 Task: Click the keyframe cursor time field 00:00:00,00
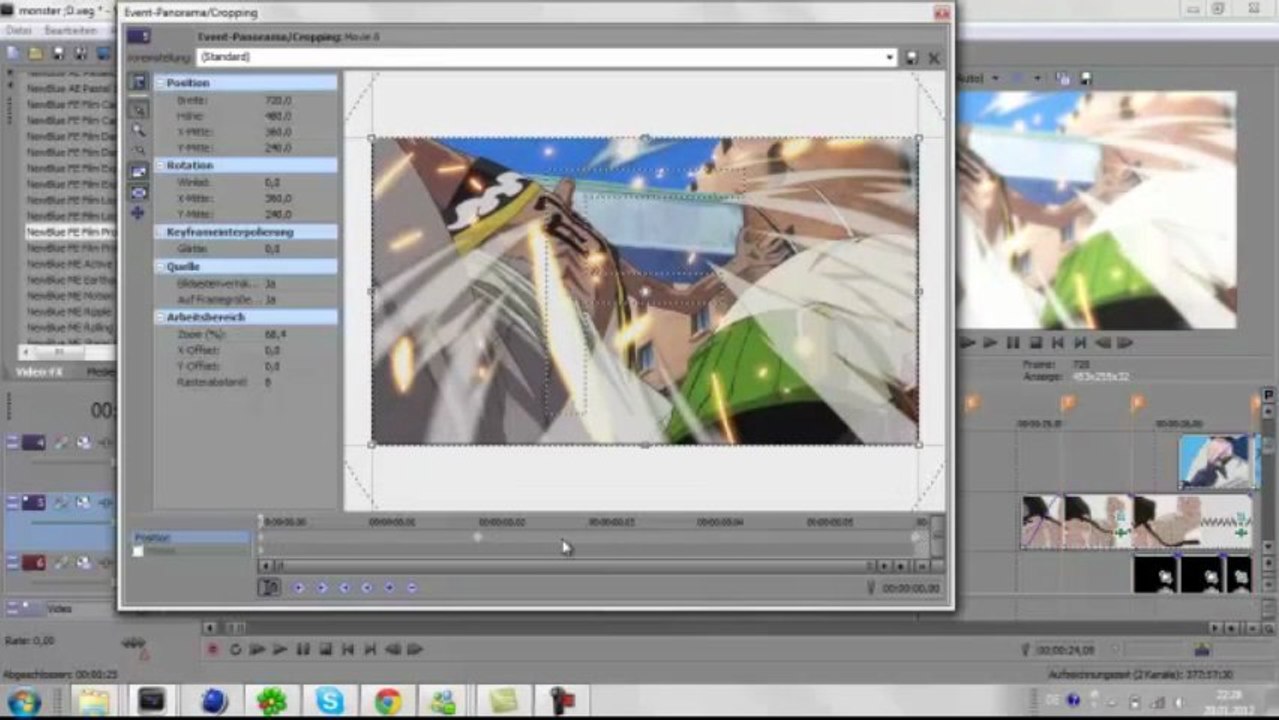point(911,589)
